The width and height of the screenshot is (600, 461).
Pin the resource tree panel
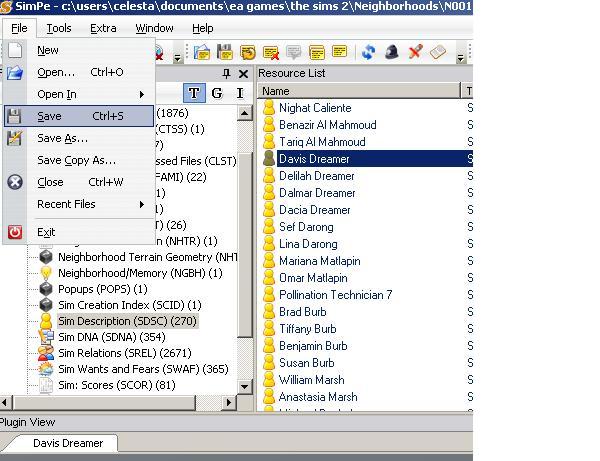(x=227, y=73)
